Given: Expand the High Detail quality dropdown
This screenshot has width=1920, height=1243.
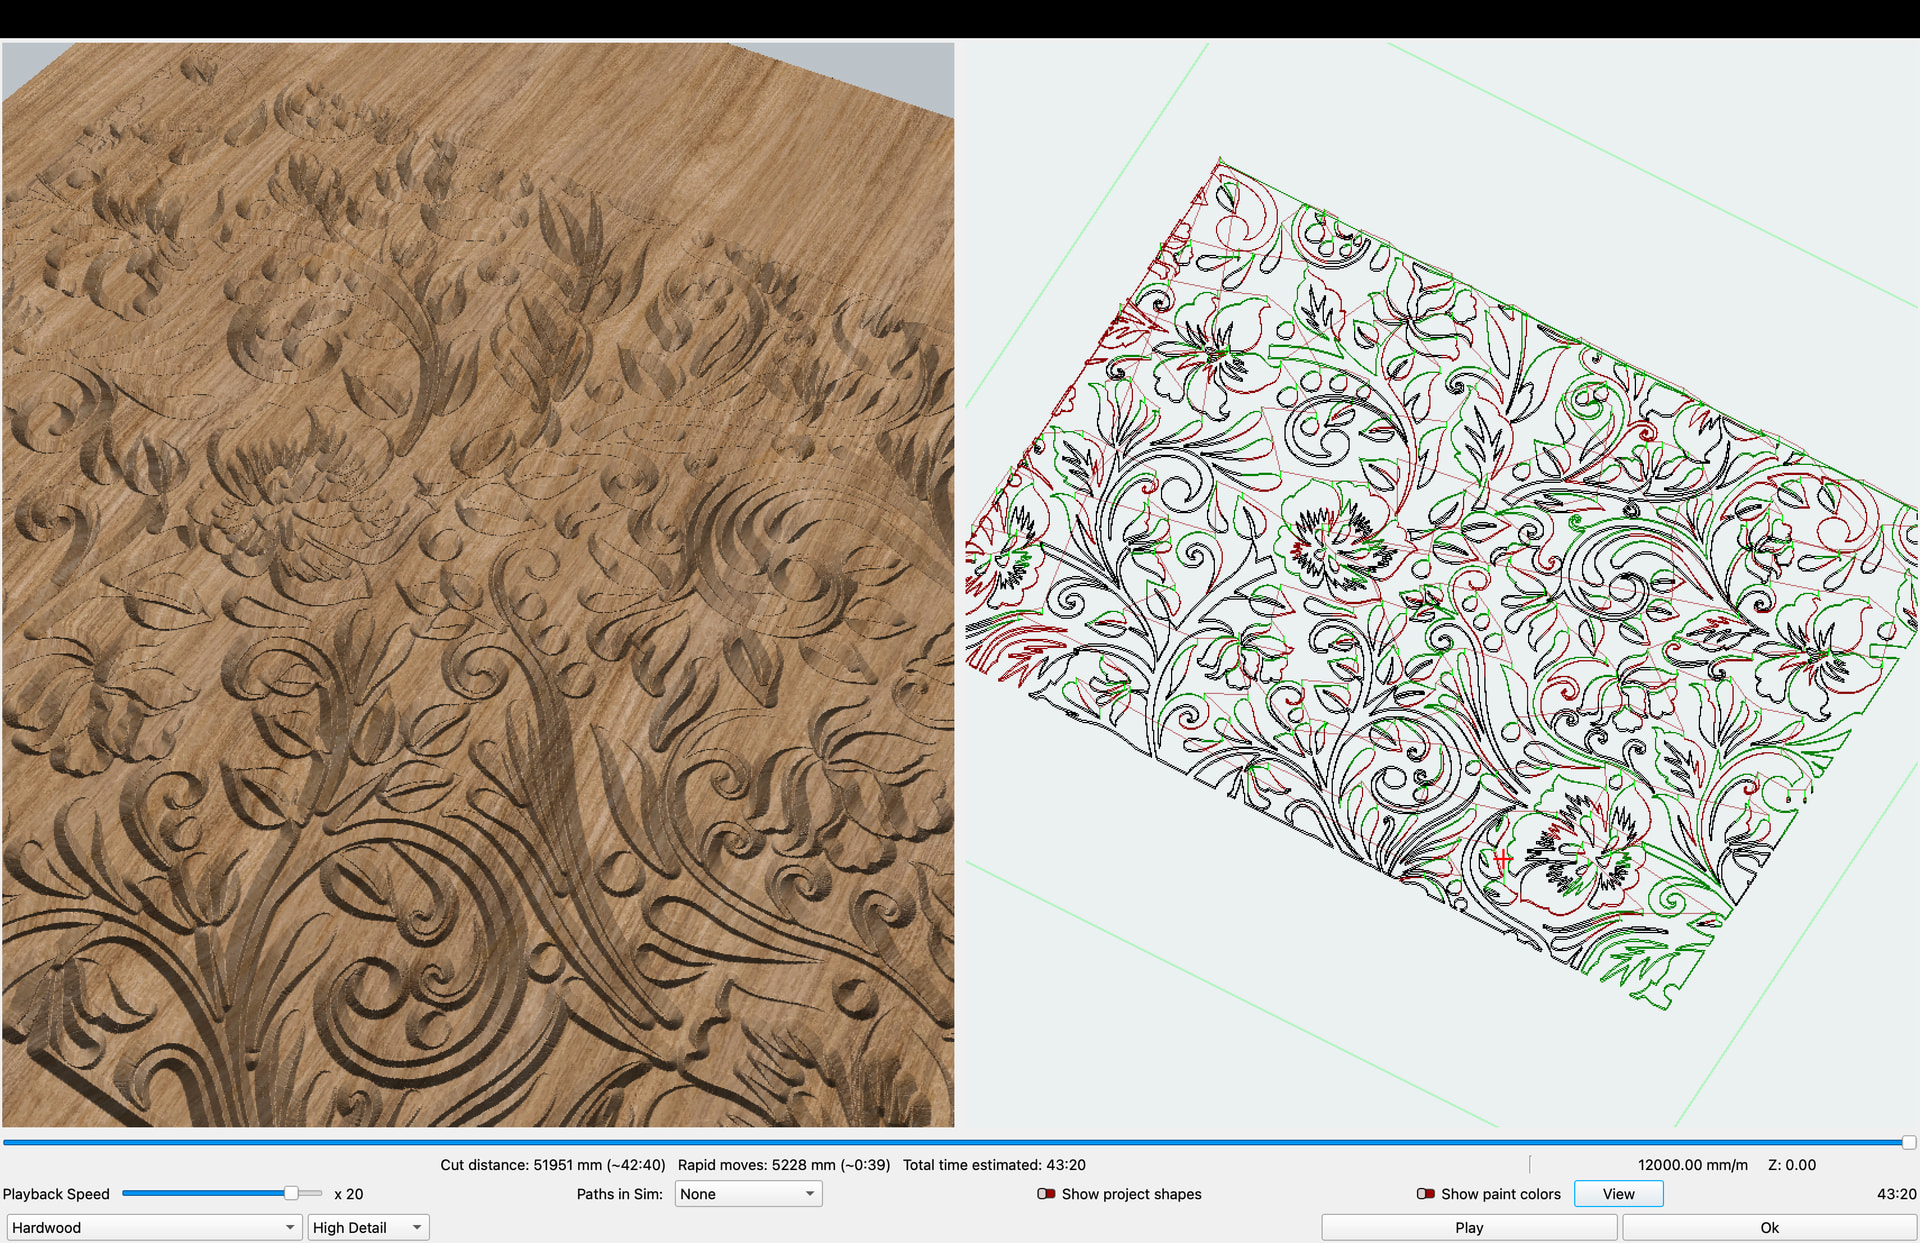Looking at the screenshot, I should (368, 1227).
